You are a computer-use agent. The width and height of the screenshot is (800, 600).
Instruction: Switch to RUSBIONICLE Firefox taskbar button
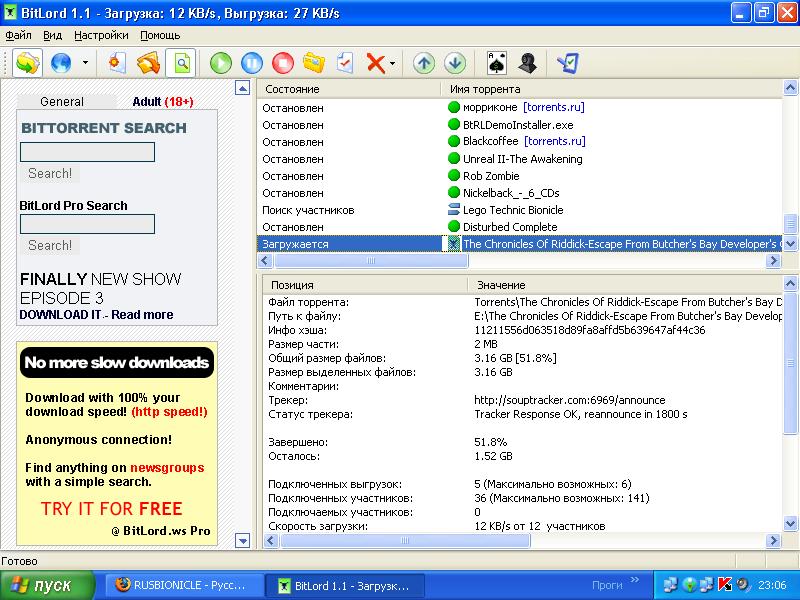tap(184, 585)
